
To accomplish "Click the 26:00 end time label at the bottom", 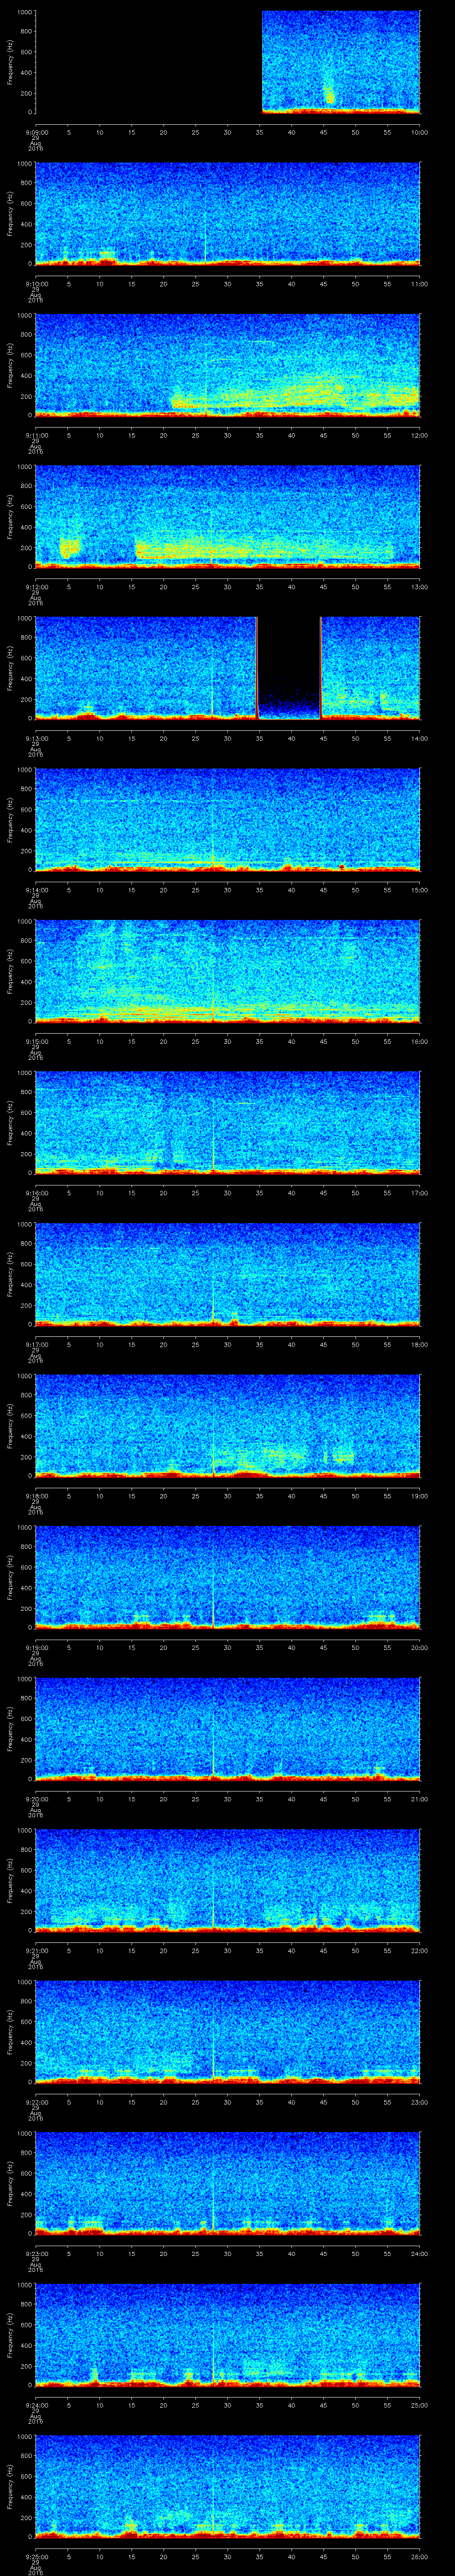I will pyautogui.click(x=419, y=2556).
